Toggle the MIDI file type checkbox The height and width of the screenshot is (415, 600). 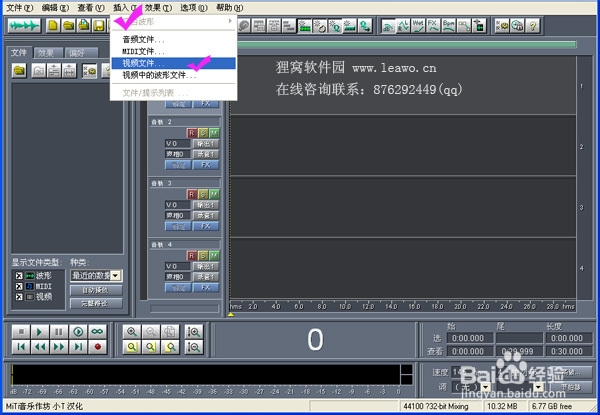19,286
